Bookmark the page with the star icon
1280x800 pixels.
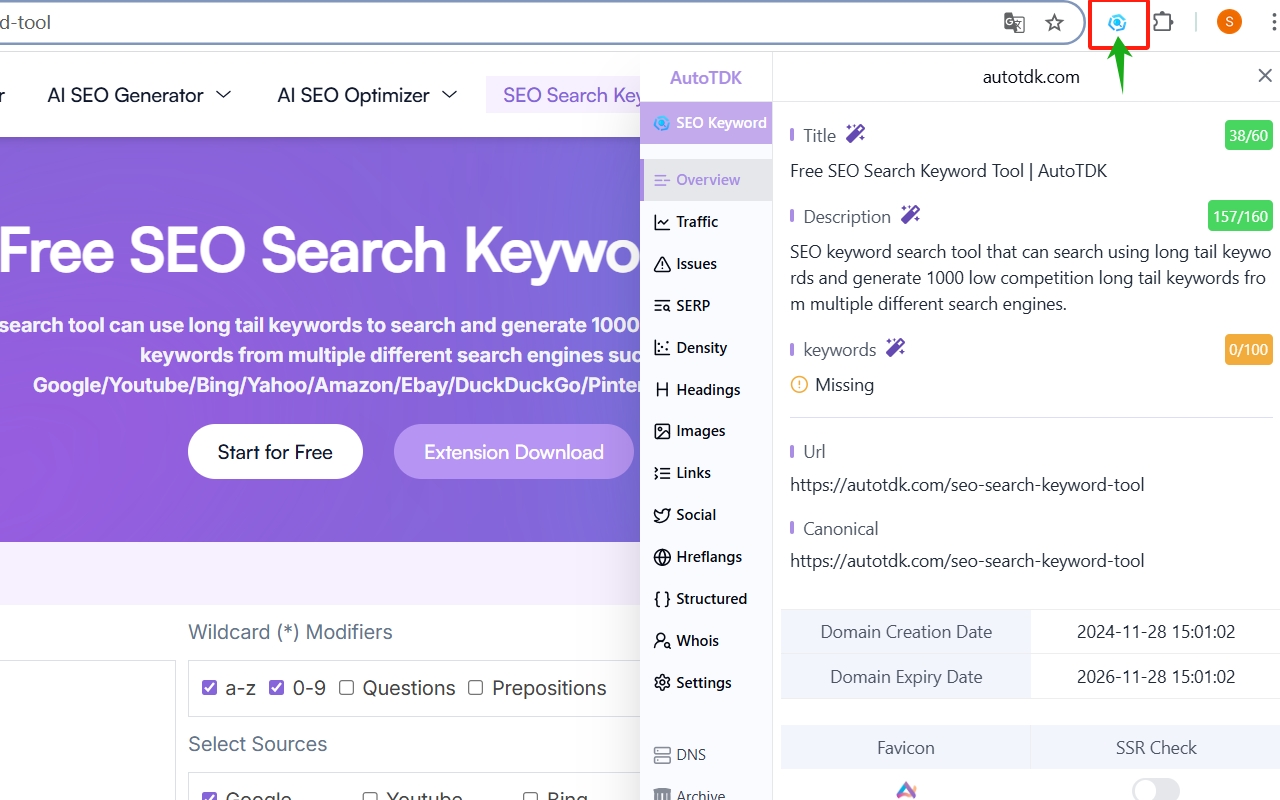pos(1054,22)
